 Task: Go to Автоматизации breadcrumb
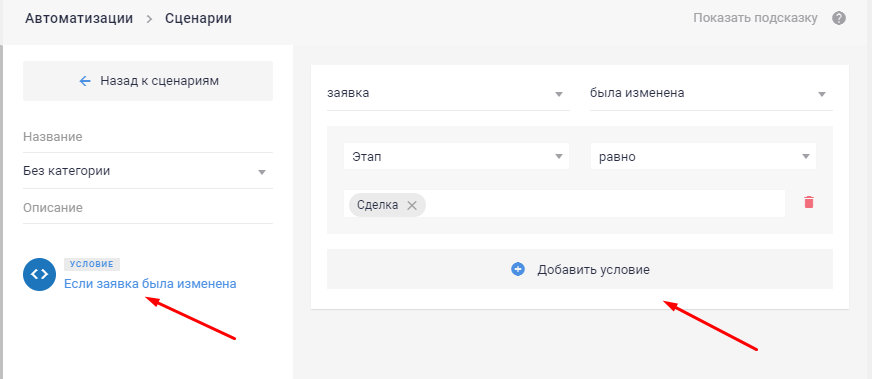(x=79, y=18)
